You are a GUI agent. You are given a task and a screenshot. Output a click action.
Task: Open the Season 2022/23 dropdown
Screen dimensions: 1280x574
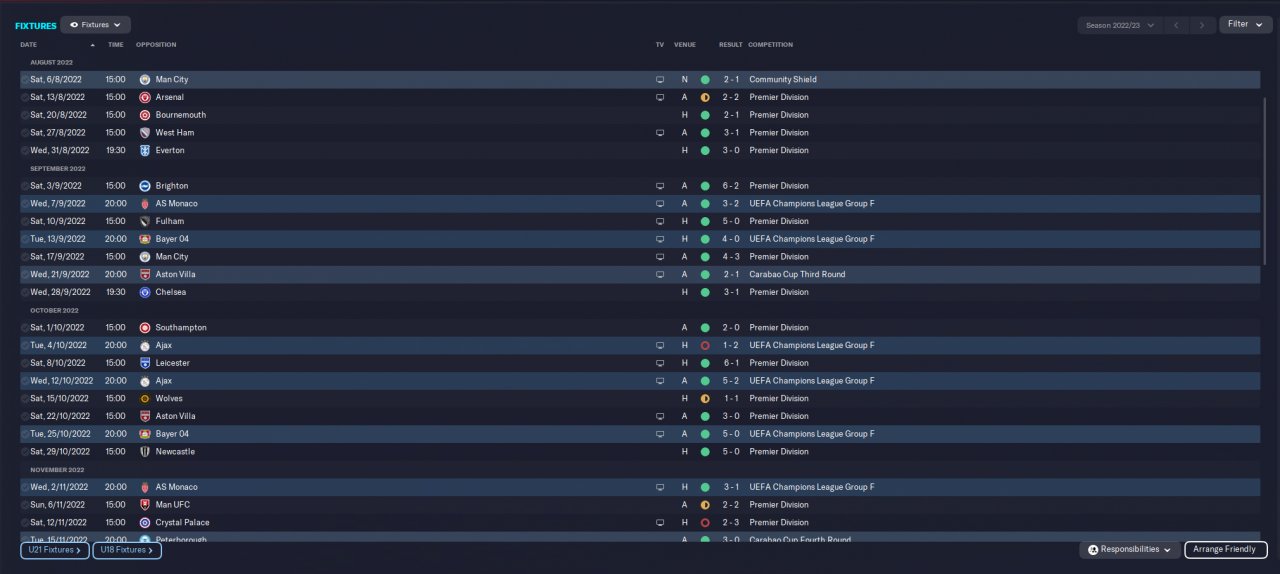tap(1120, 25)
